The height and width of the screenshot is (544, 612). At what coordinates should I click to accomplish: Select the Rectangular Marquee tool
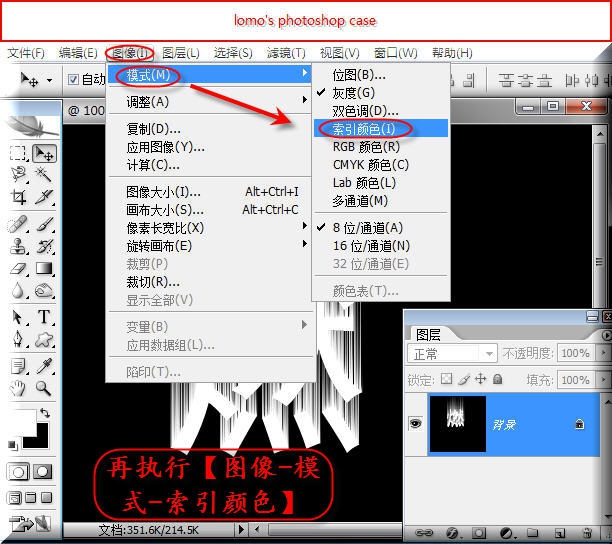pos(18,153)
